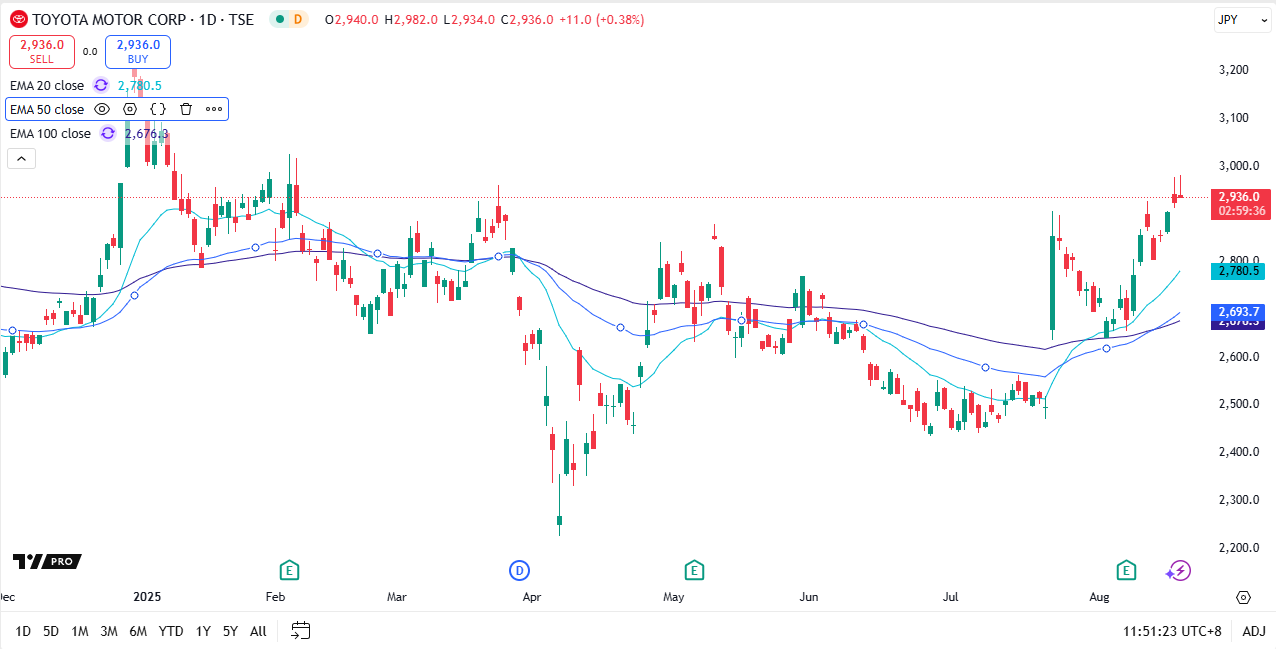Click the purple refresh icon beside EMA 20
Viewport: 1276px width, 649px height.
(101, 86)
